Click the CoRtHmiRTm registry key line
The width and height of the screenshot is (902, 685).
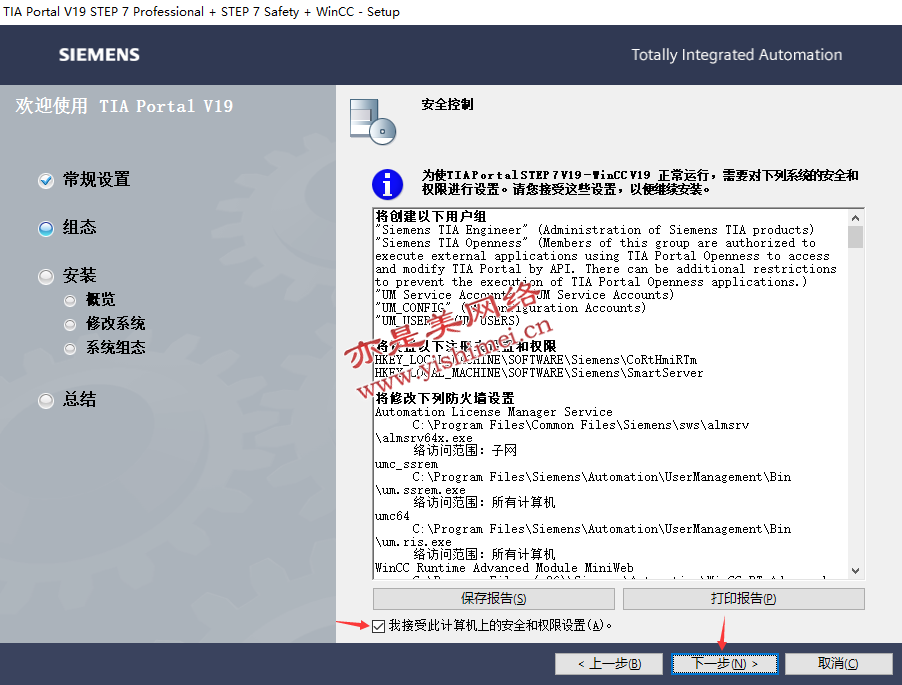point(536,360)
